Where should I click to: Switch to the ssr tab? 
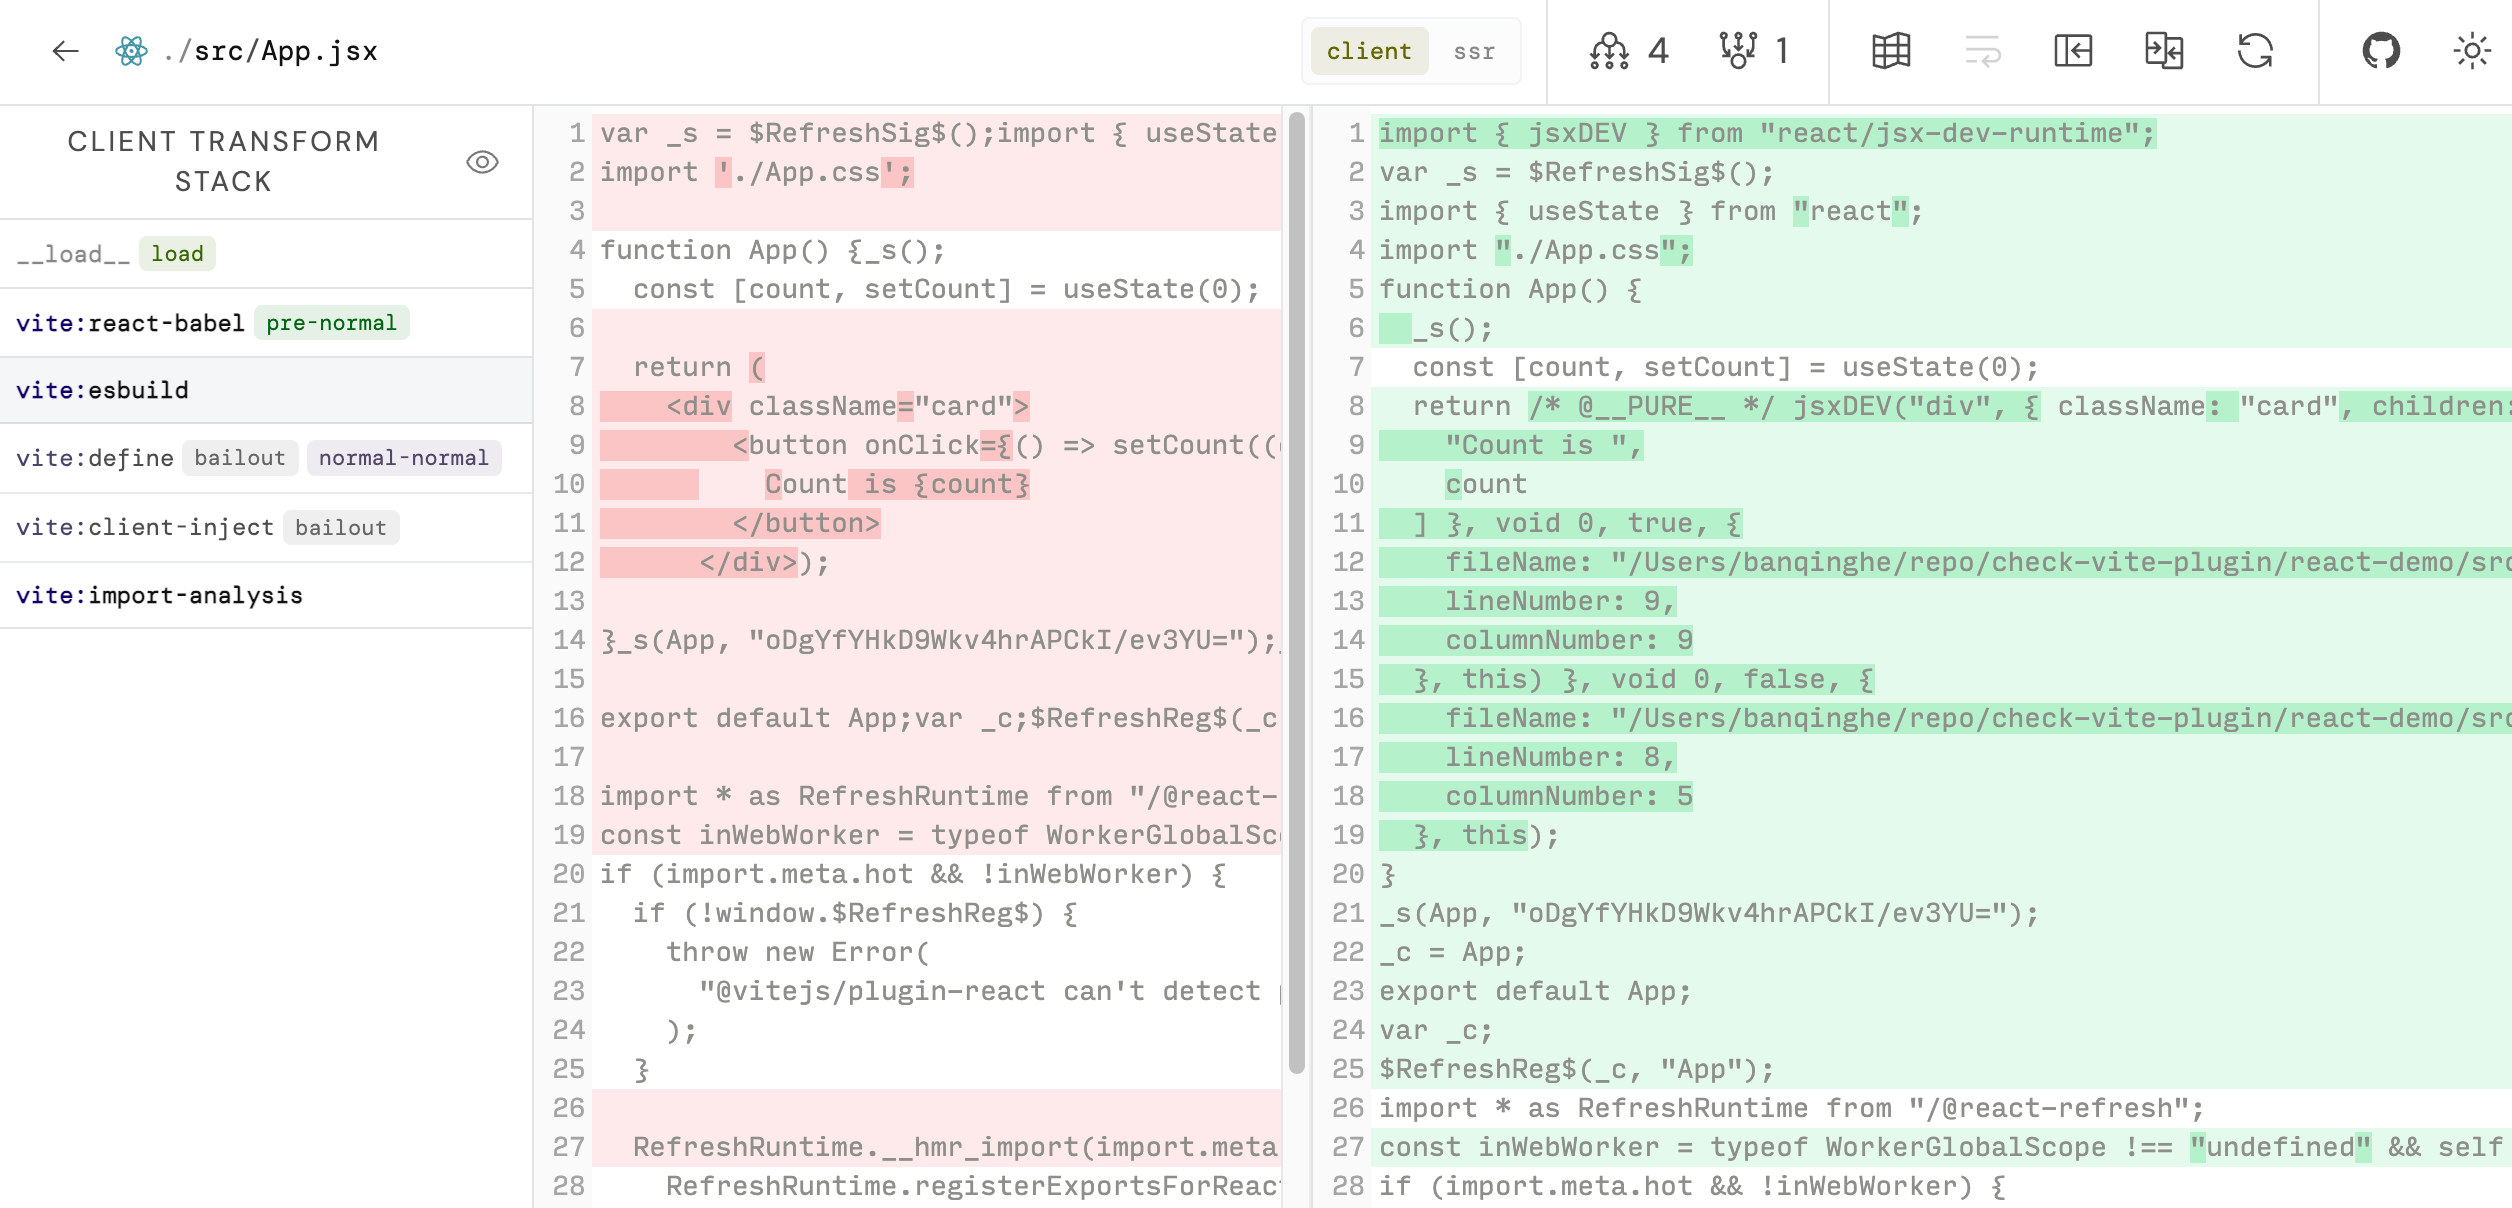click(1474, 51)
